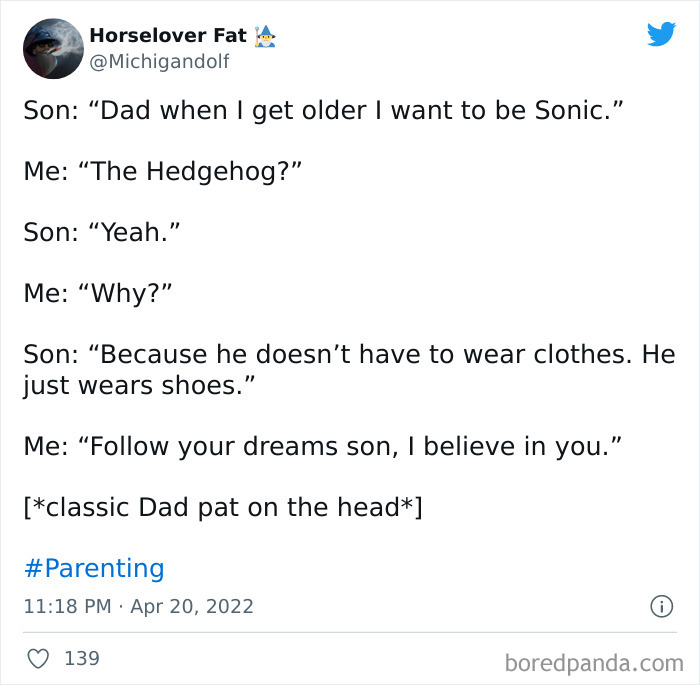Click the line about wanting to be Sonic
This screenshot has width=700, height=685.
[324, 110]
